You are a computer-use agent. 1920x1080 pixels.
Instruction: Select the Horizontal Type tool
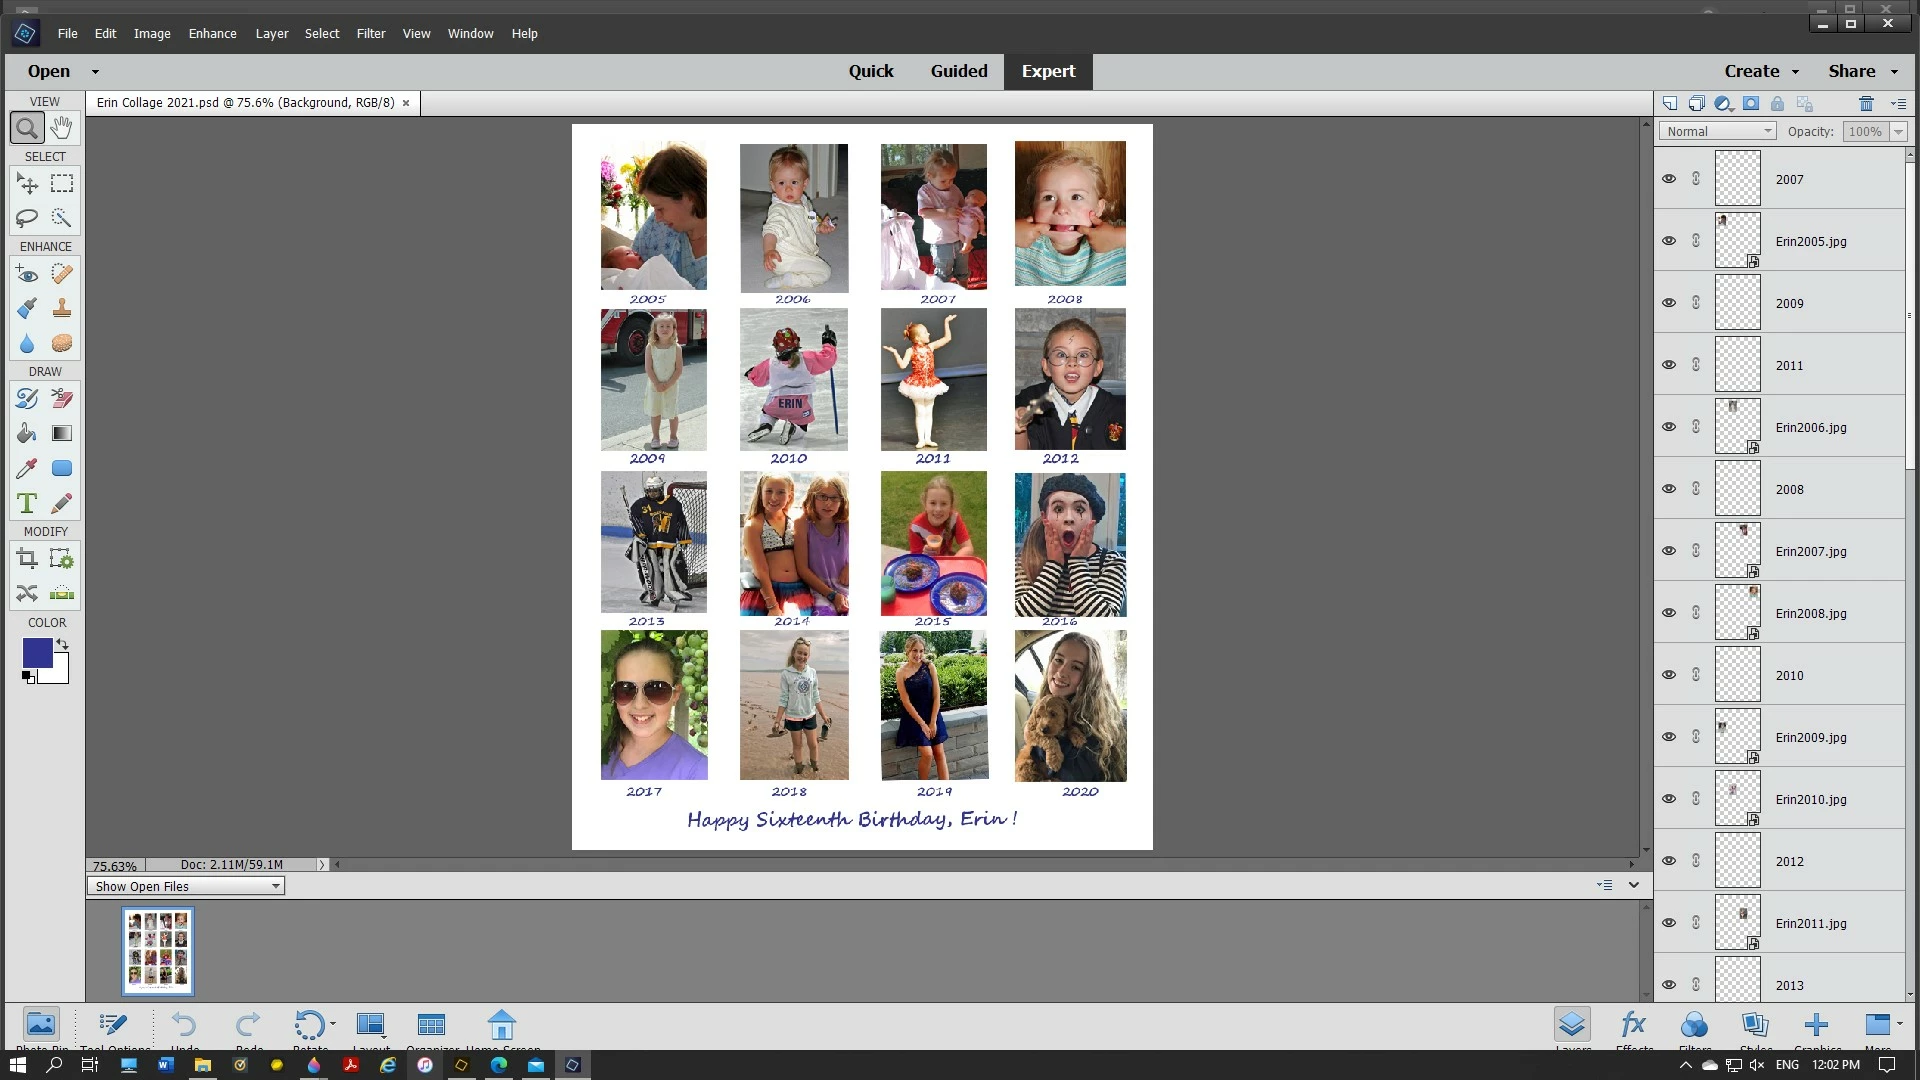27,503
